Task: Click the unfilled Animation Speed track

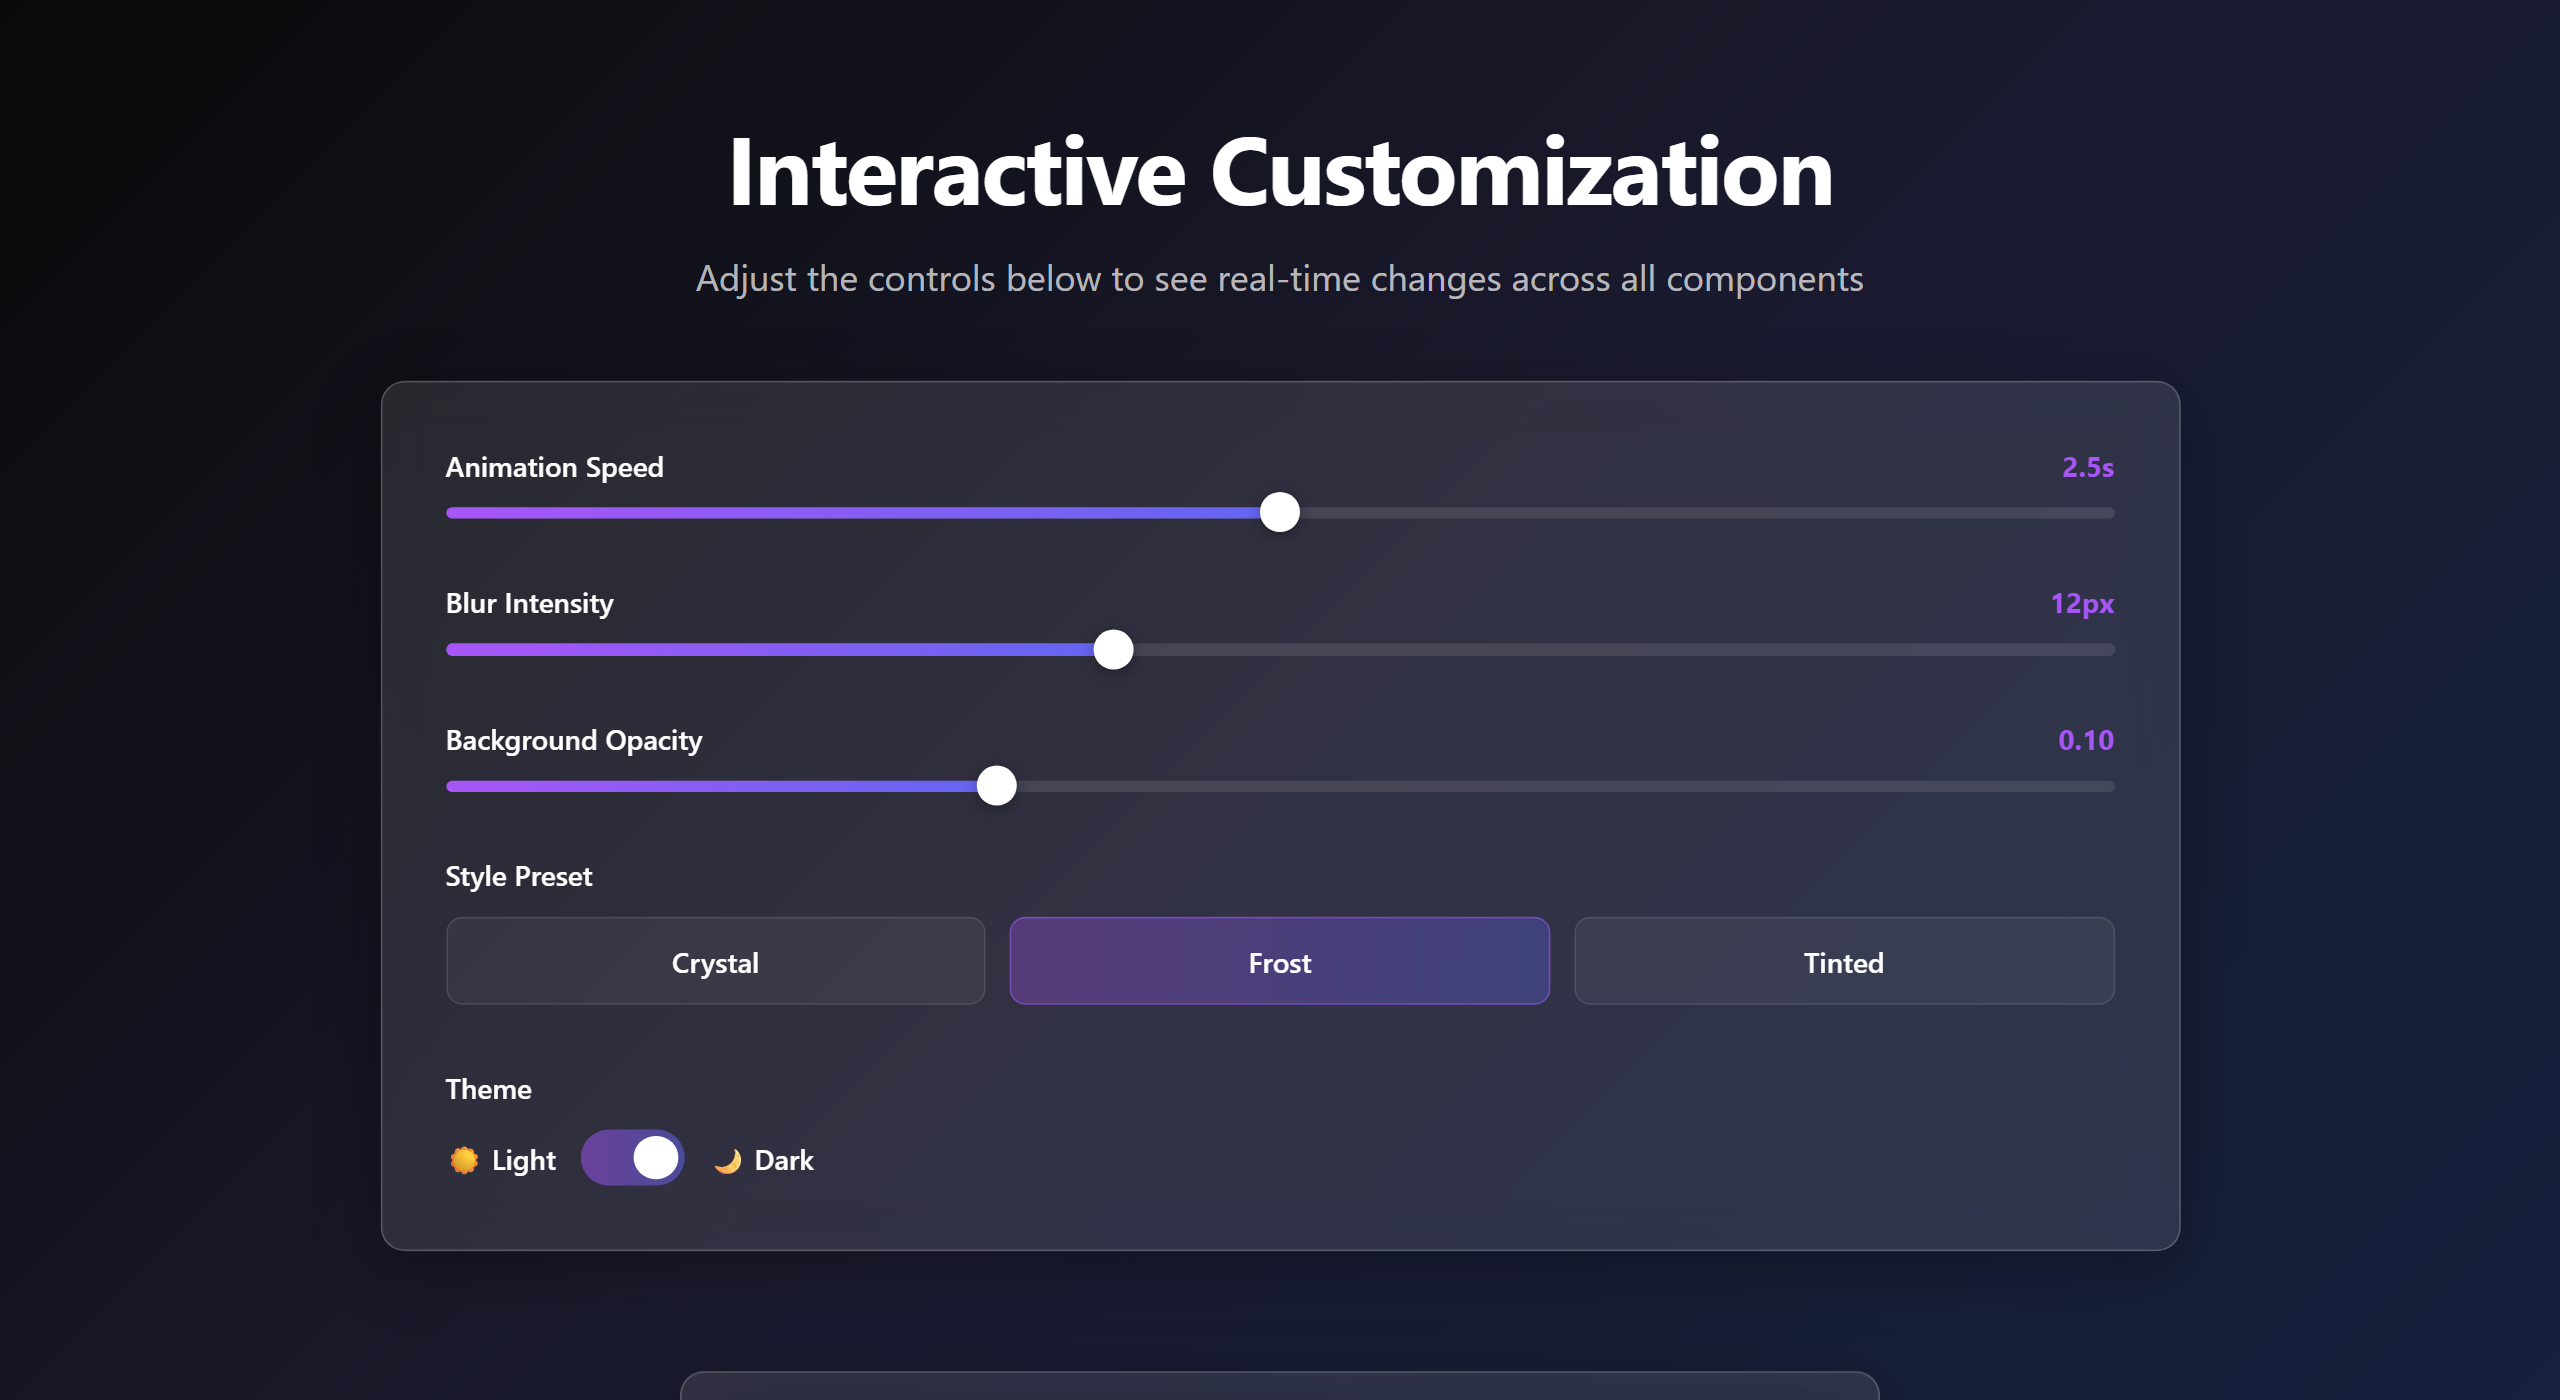Action: coord(1700,513)
